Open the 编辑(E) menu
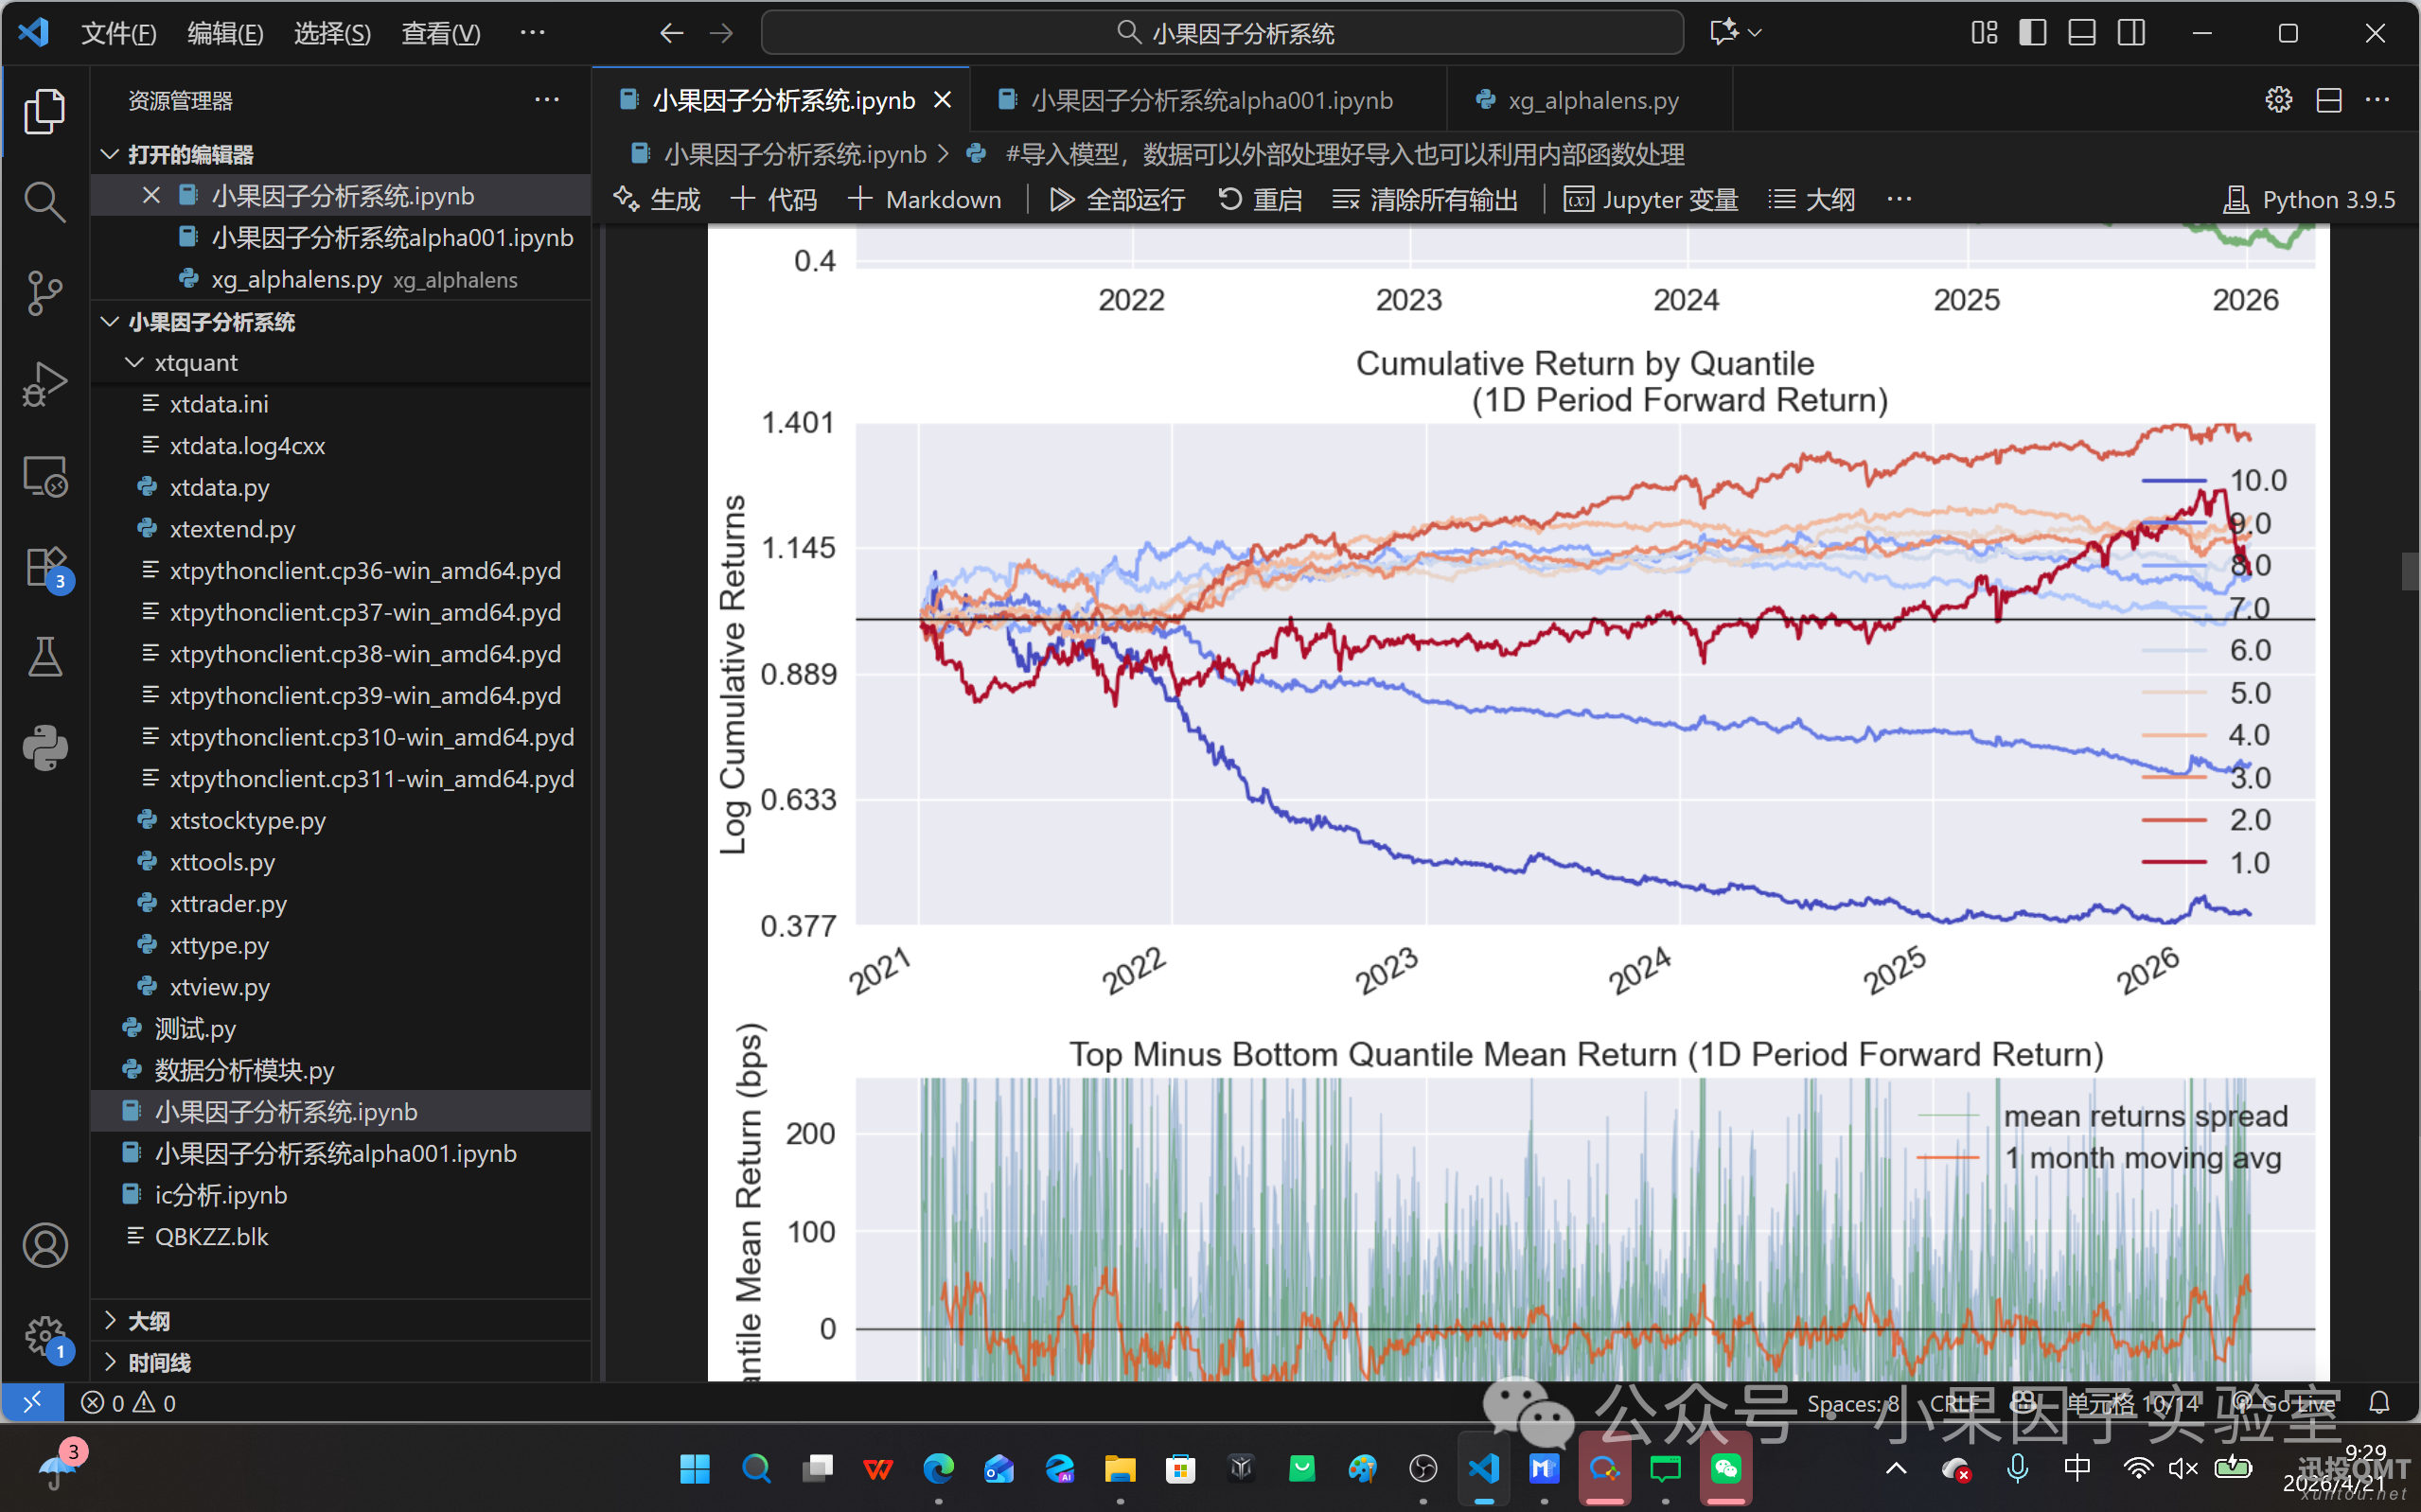This screenshot has height=1512, width=2421. click(x=225, y=33)
